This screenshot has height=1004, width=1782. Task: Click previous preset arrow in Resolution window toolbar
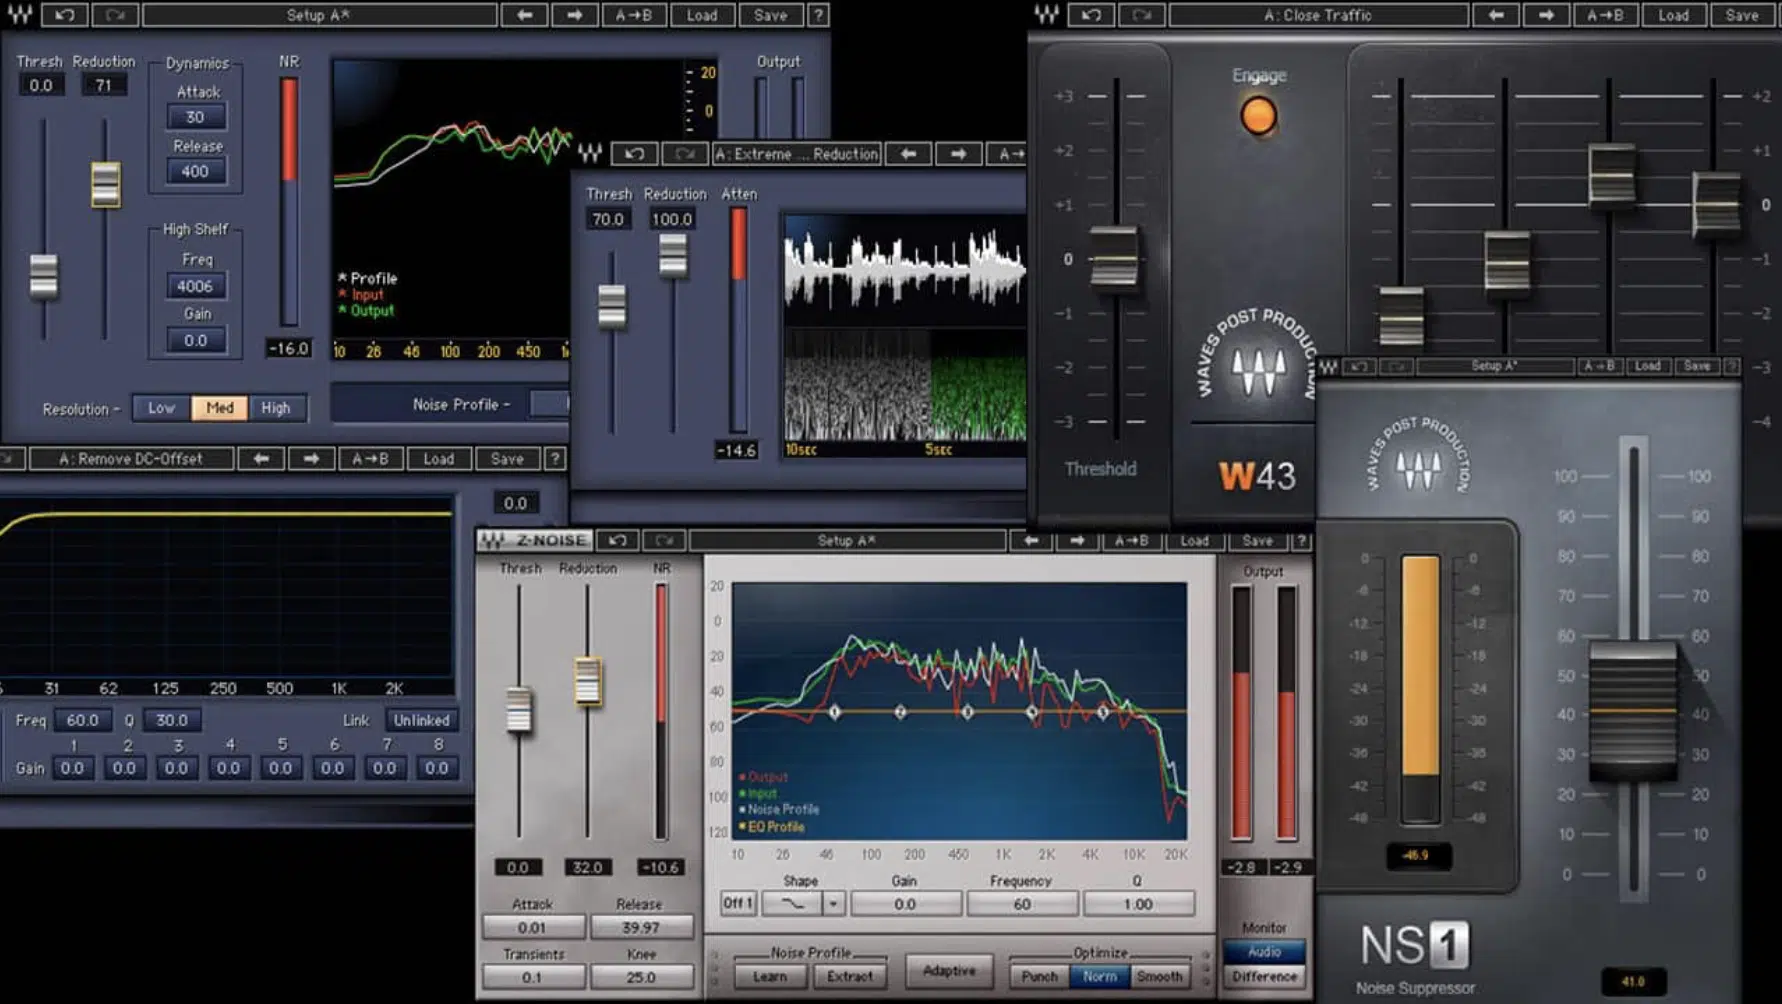524,15
